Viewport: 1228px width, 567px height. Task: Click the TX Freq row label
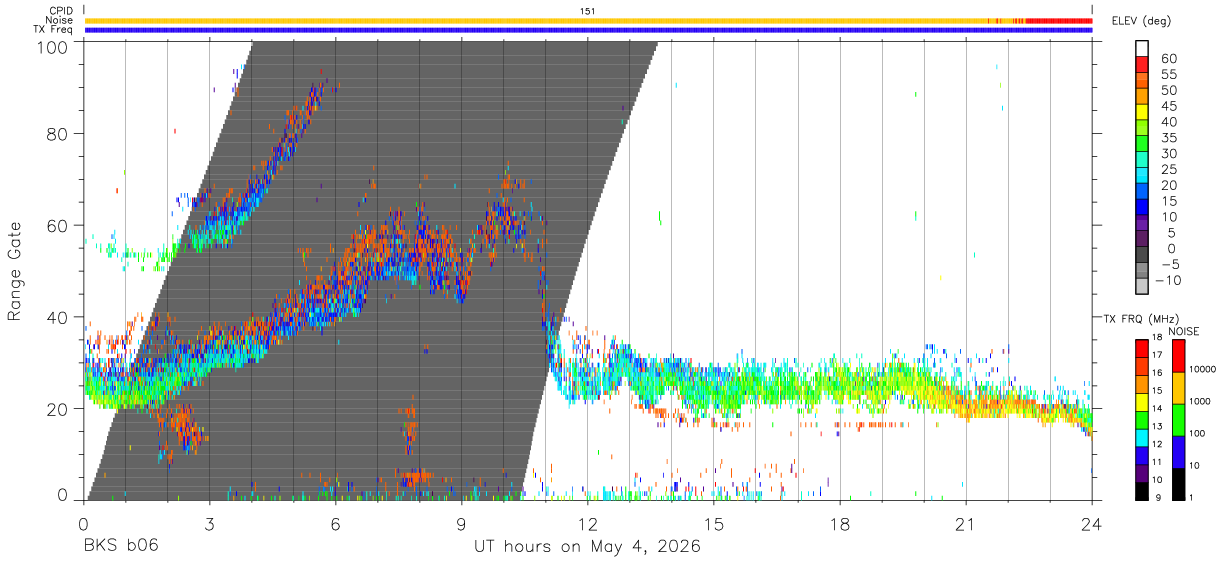click(x=53, y=30)
